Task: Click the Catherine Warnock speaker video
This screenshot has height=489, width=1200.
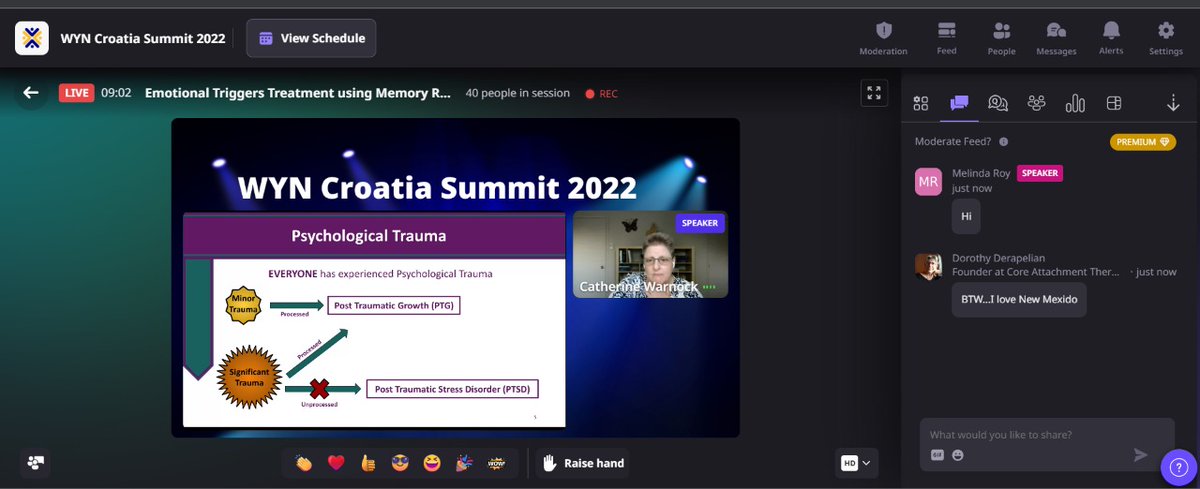Action: click(x=651, y=254)
